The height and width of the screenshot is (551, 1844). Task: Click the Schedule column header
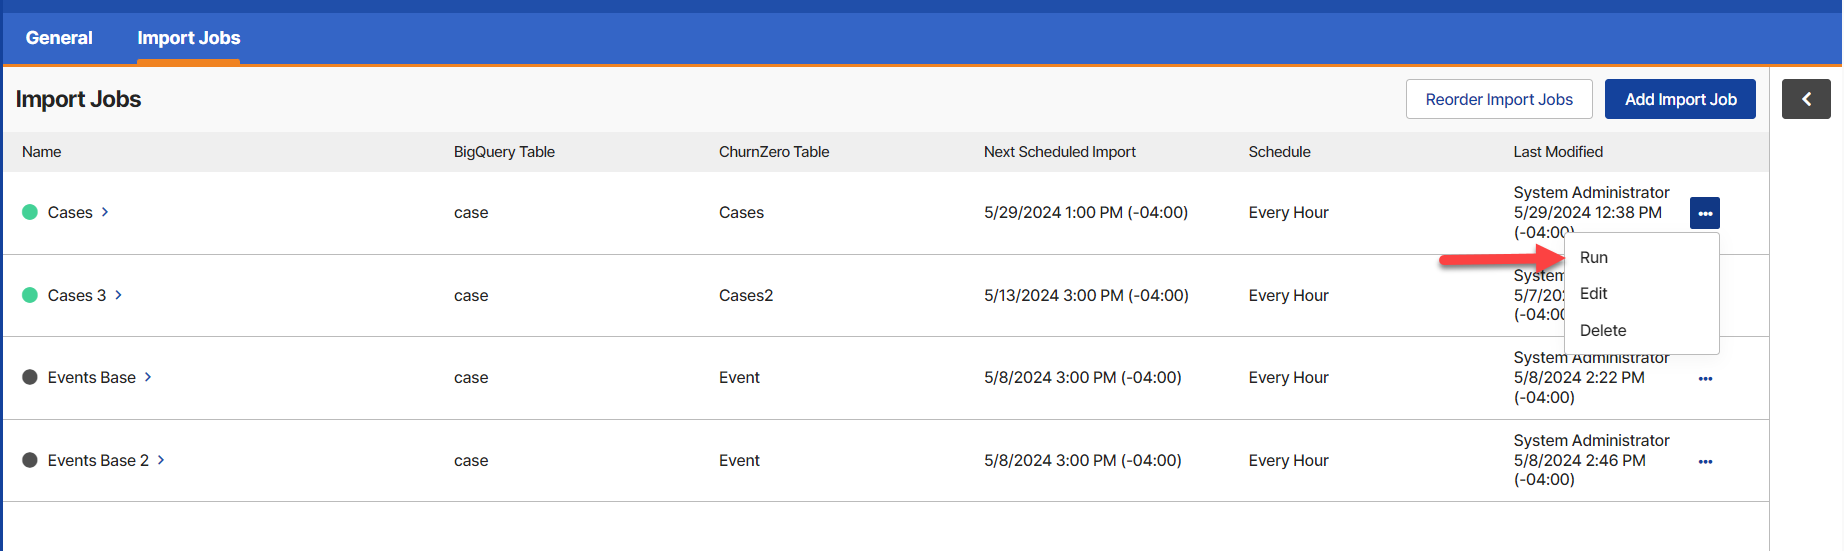(x=1279, y=152)
